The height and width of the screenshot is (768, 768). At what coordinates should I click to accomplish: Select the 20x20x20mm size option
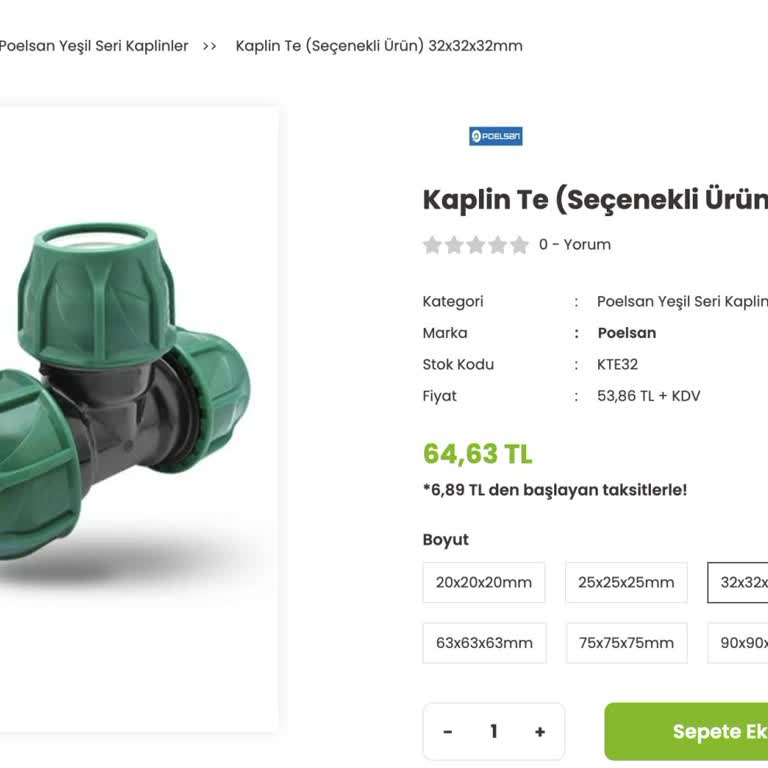(484, 582)
